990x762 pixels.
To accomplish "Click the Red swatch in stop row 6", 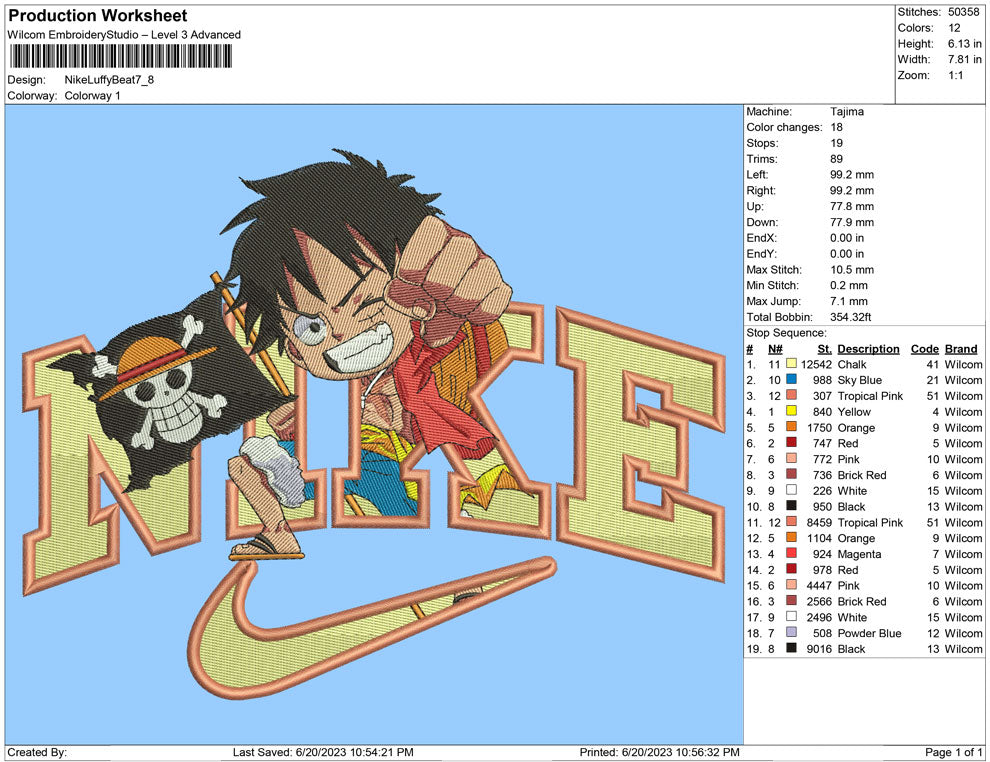I will click(x=791, y=443).
